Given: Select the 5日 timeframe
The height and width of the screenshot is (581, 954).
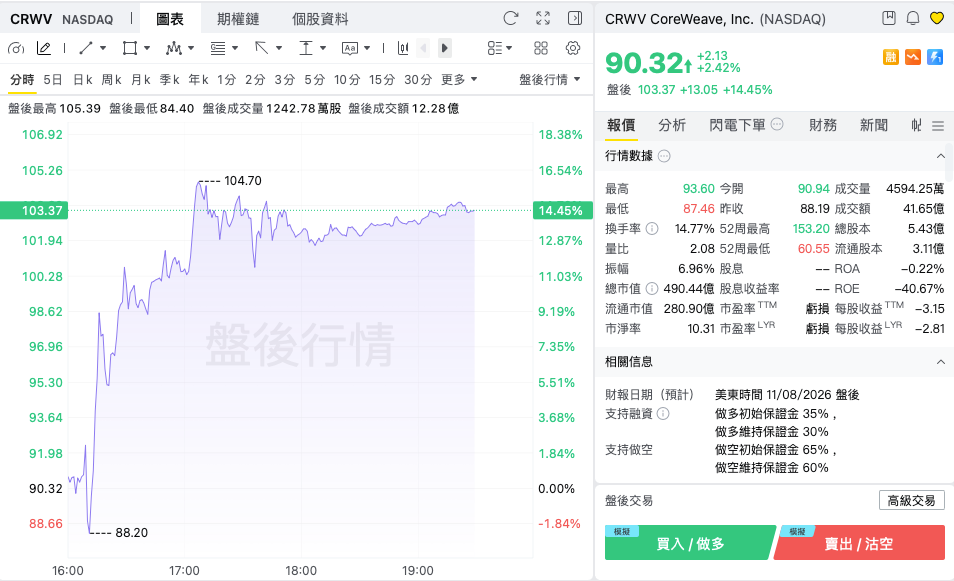Looking at the screenshot, I should (53, 80).
